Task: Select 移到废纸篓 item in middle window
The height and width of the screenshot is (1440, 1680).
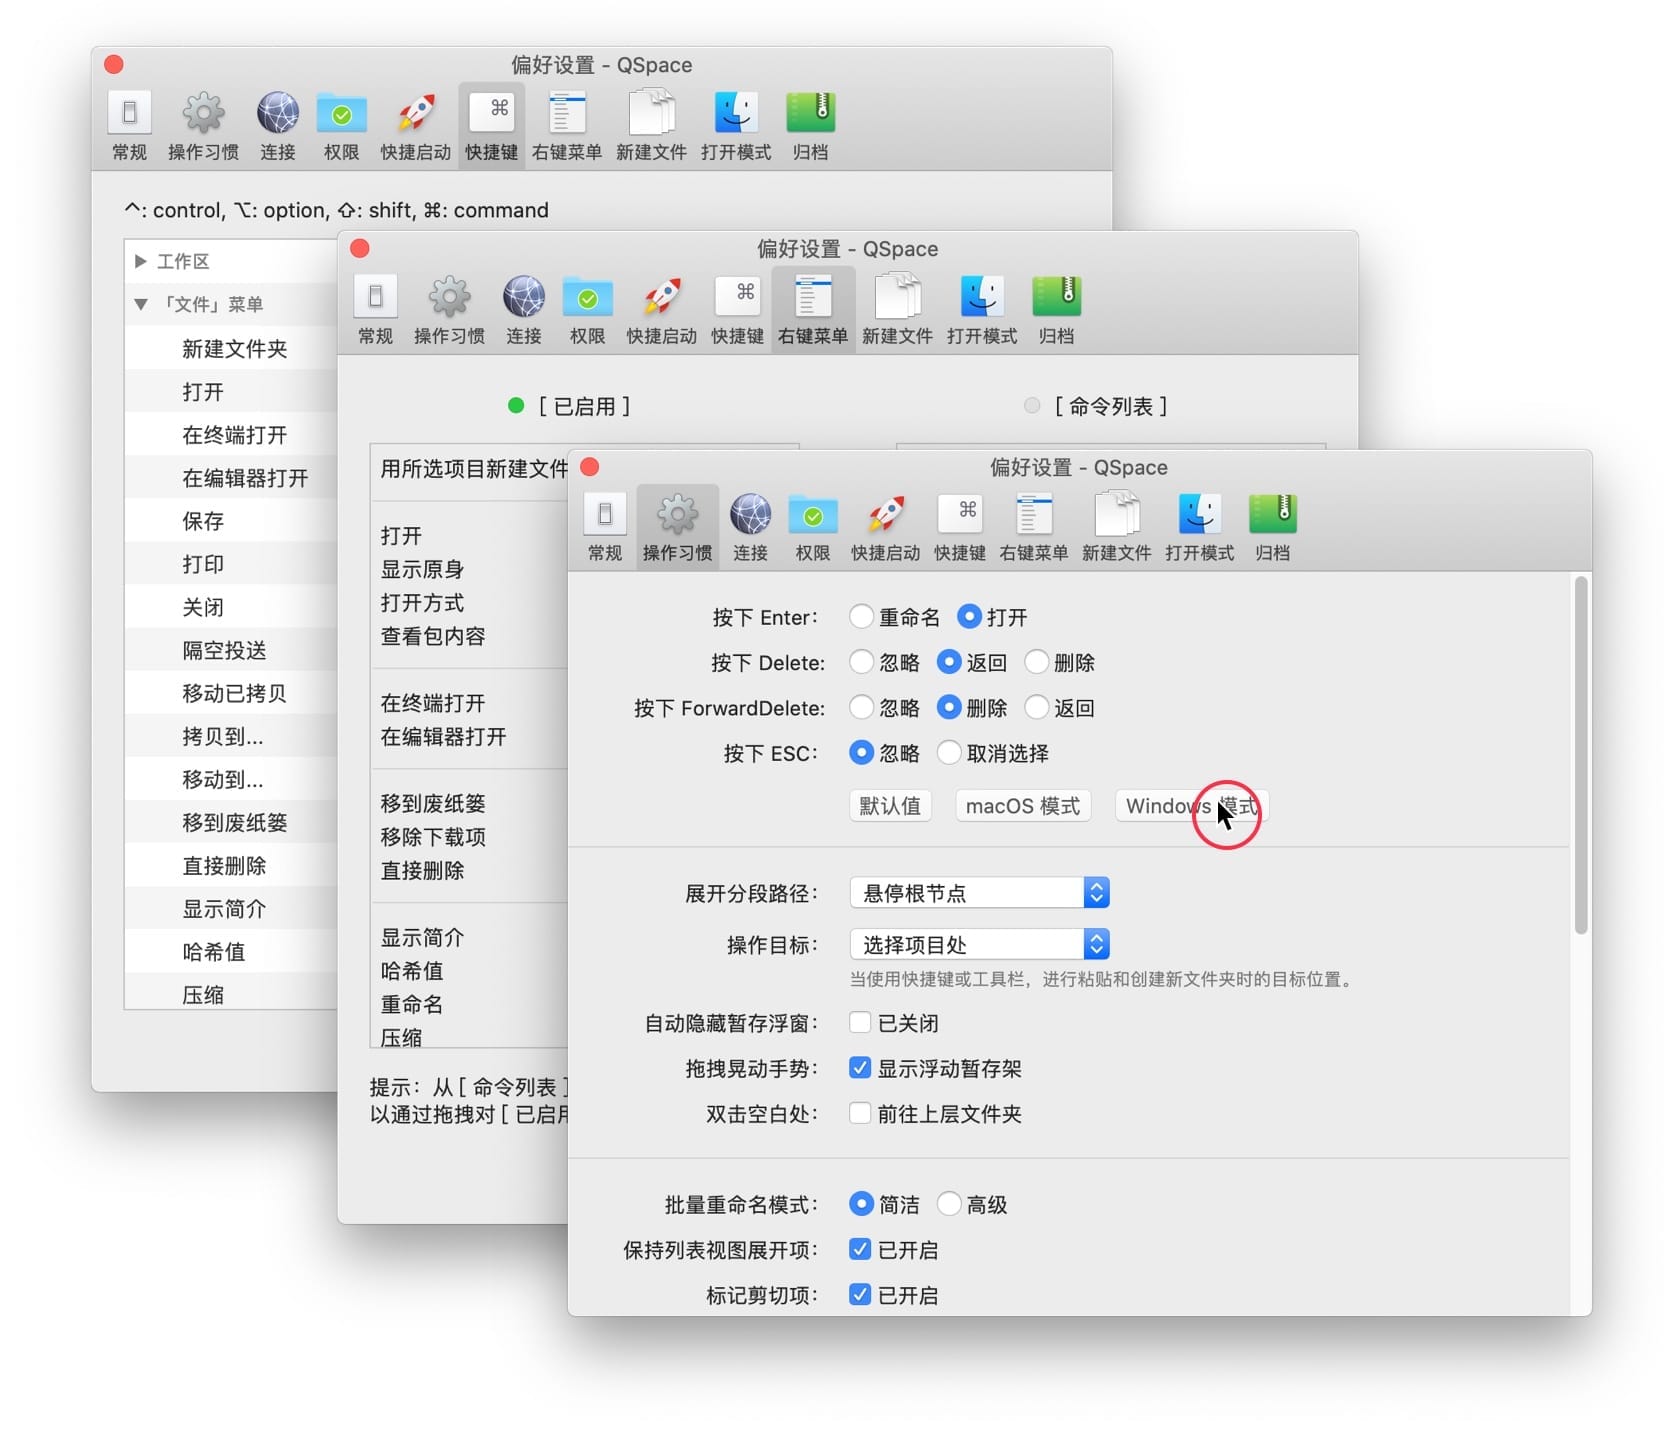Action: tap(433, 803)
